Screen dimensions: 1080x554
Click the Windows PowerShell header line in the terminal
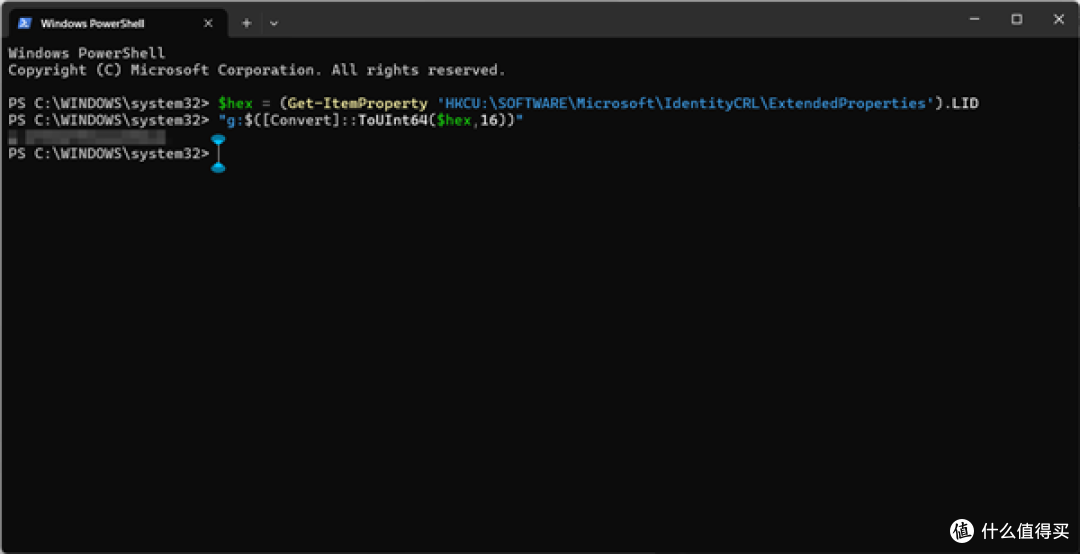pos(87,53)
